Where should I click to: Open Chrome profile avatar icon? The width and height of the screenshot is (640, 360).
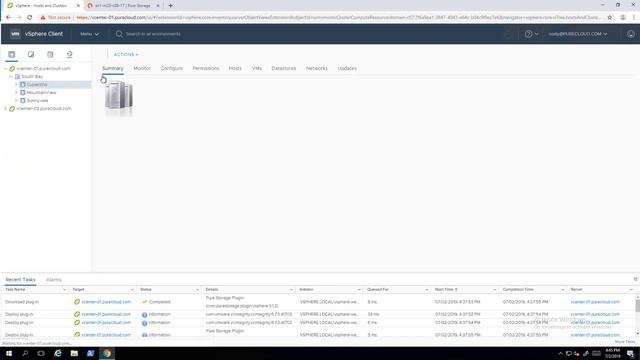pyautogui.click(x=623, y=18)
